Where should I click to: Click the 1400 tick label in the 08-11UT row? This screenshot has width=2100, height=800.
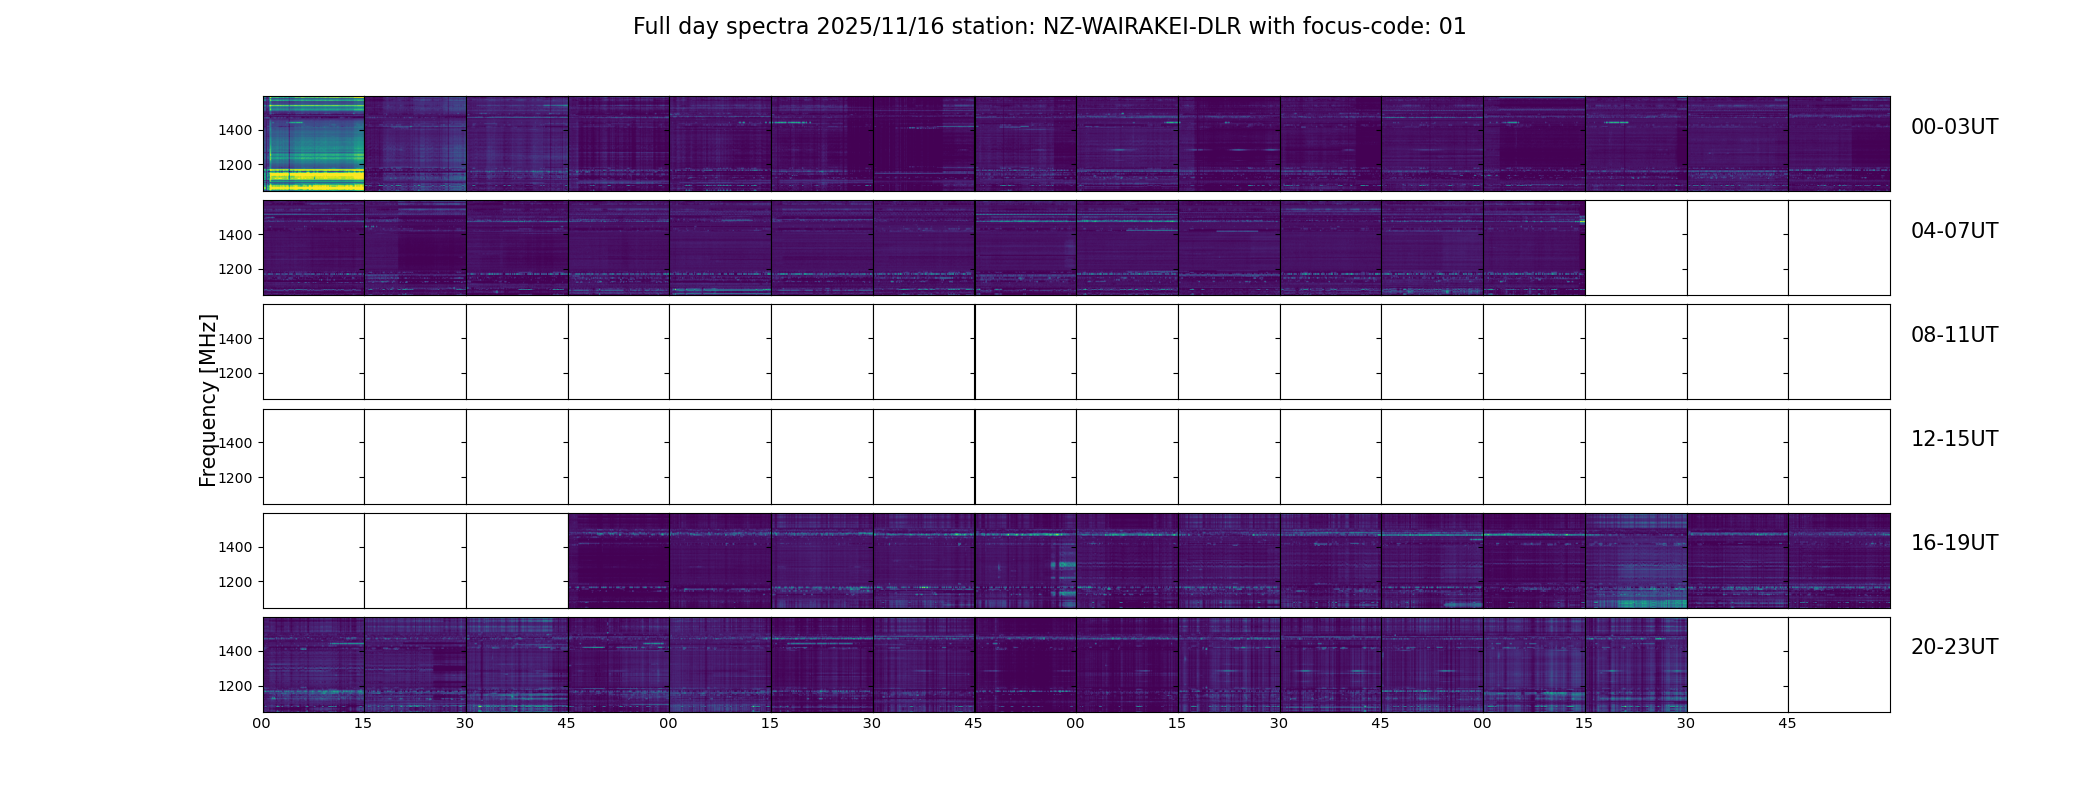coord(236,339)
